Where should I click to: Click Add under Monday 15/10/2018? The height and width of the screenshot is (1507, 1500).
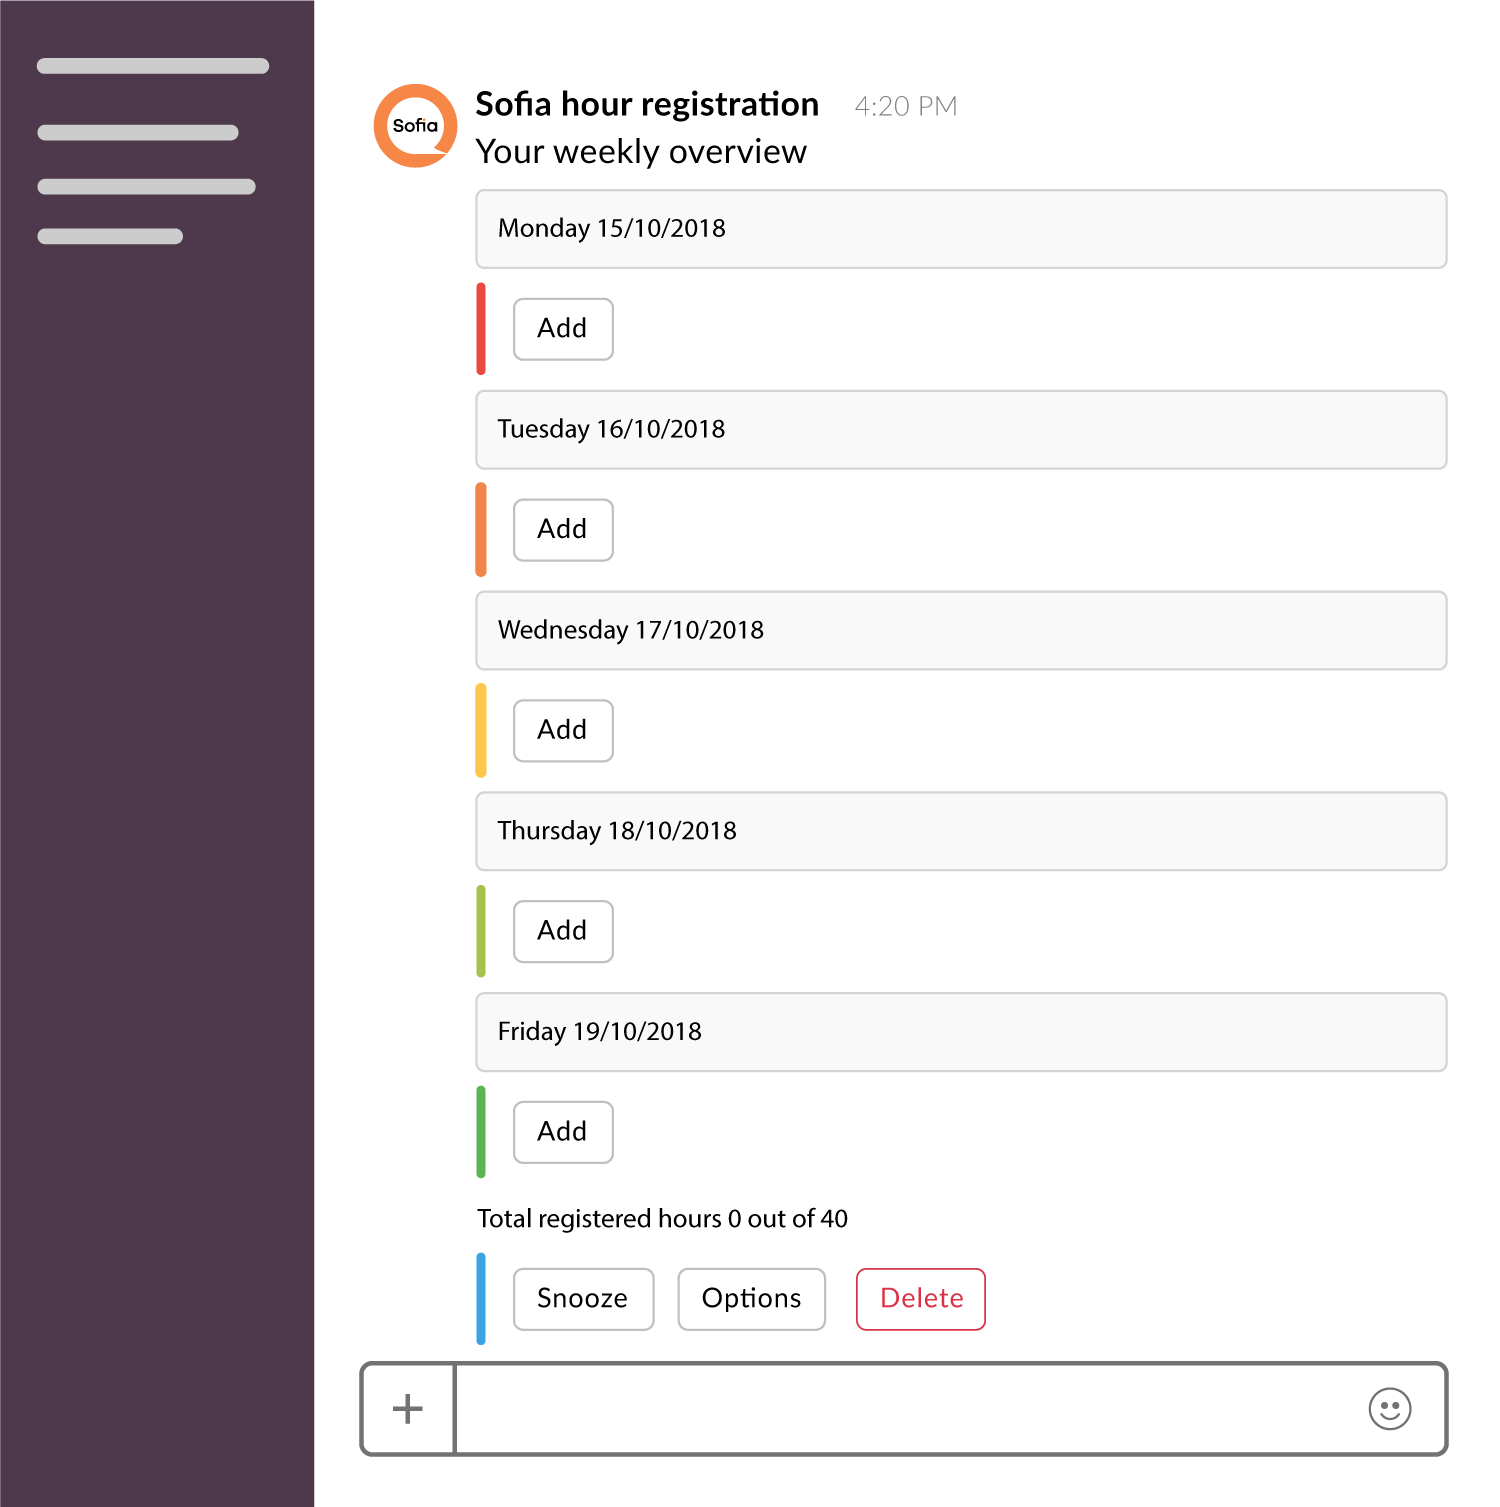[x=563, y=329]
